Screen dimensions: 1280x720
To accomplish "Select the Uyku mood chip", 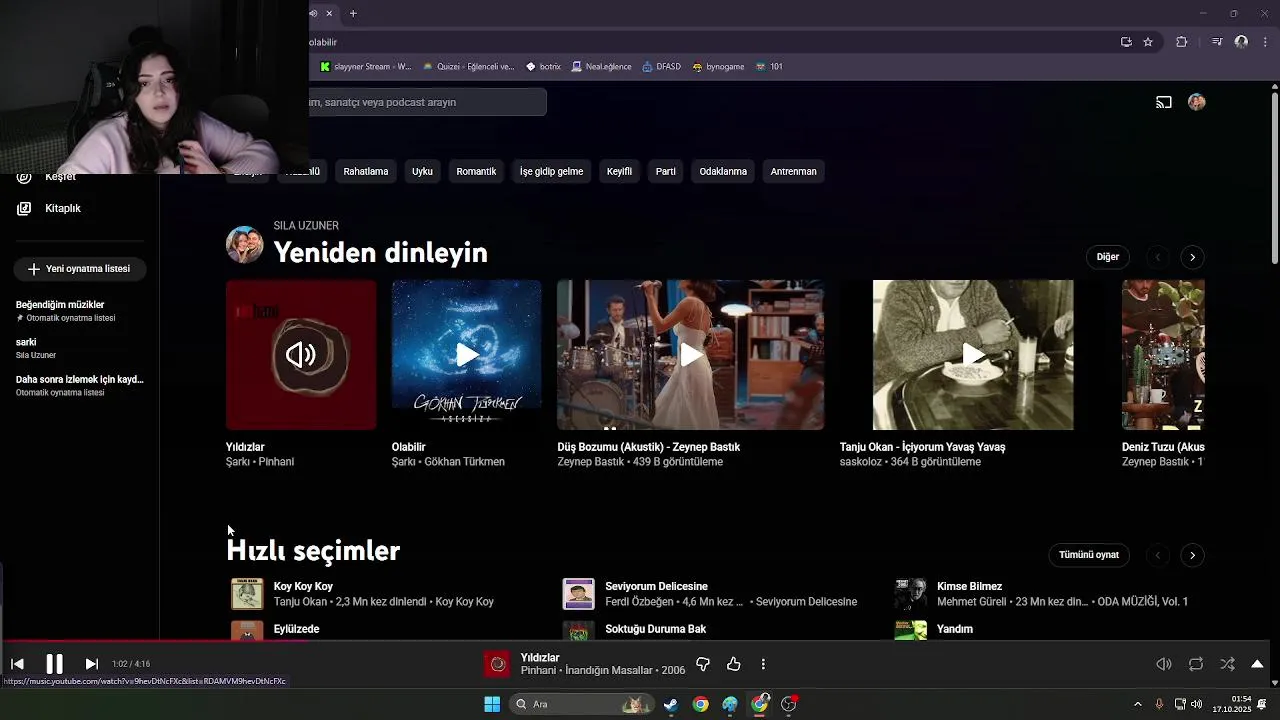I will (x=422, y=171).
